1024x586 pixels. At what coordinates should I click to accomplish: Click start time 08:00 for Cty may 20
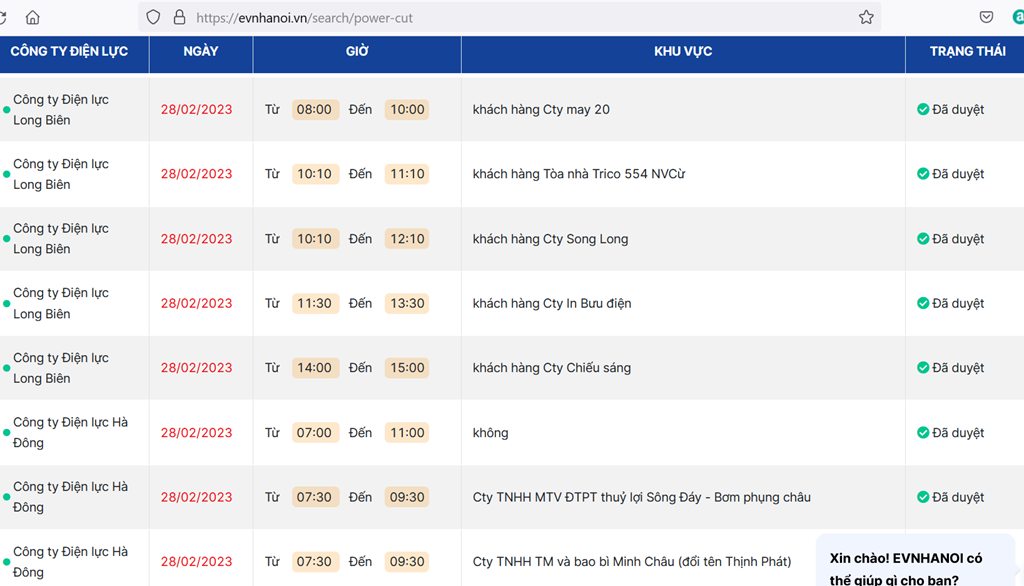coord(315,110)
